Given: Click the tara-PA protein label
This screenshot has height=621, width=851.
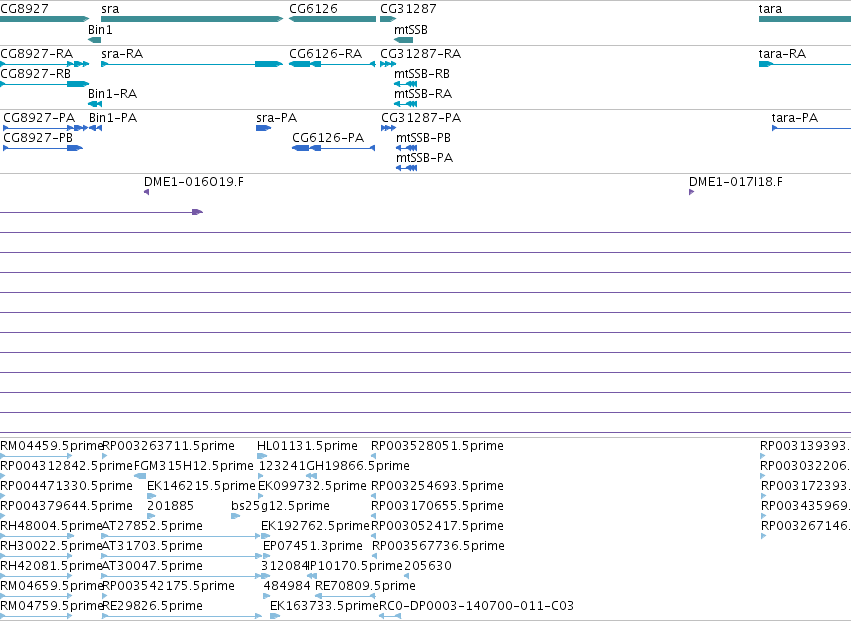Looking at the screenshot, I should coord(795,118).
